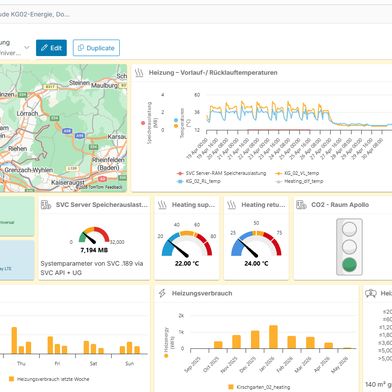
Task: Click the SVC Server memory gauge
Action: 94,235
